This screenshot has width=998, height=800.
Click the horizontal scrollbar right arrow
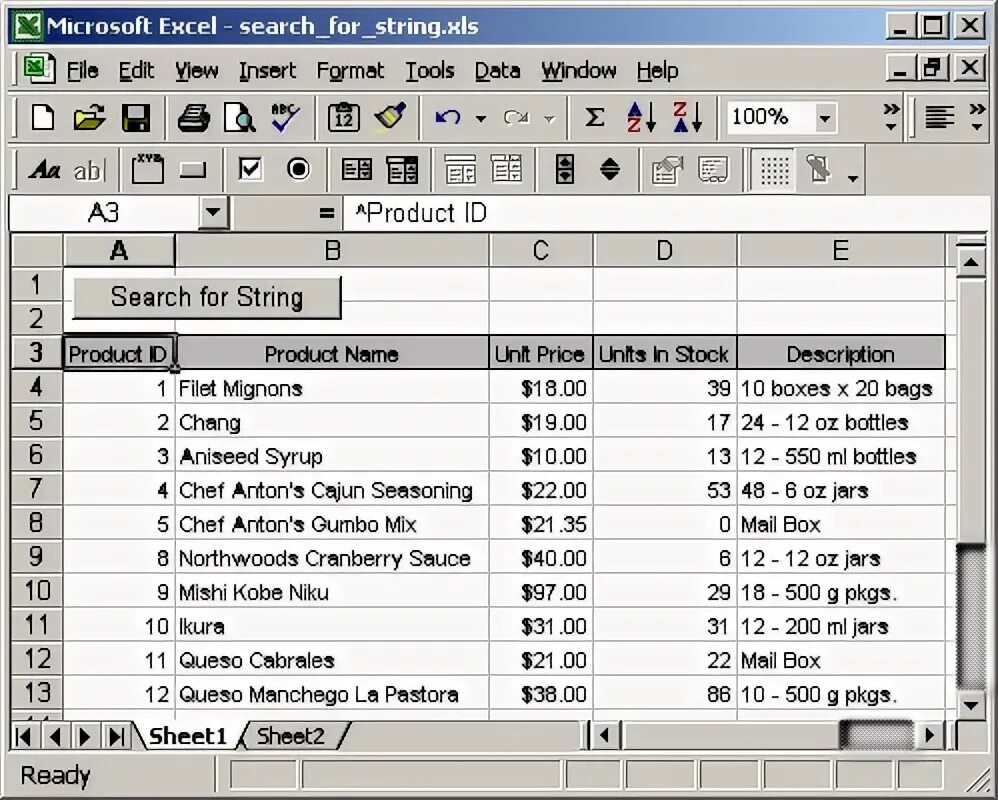(930, 736)
